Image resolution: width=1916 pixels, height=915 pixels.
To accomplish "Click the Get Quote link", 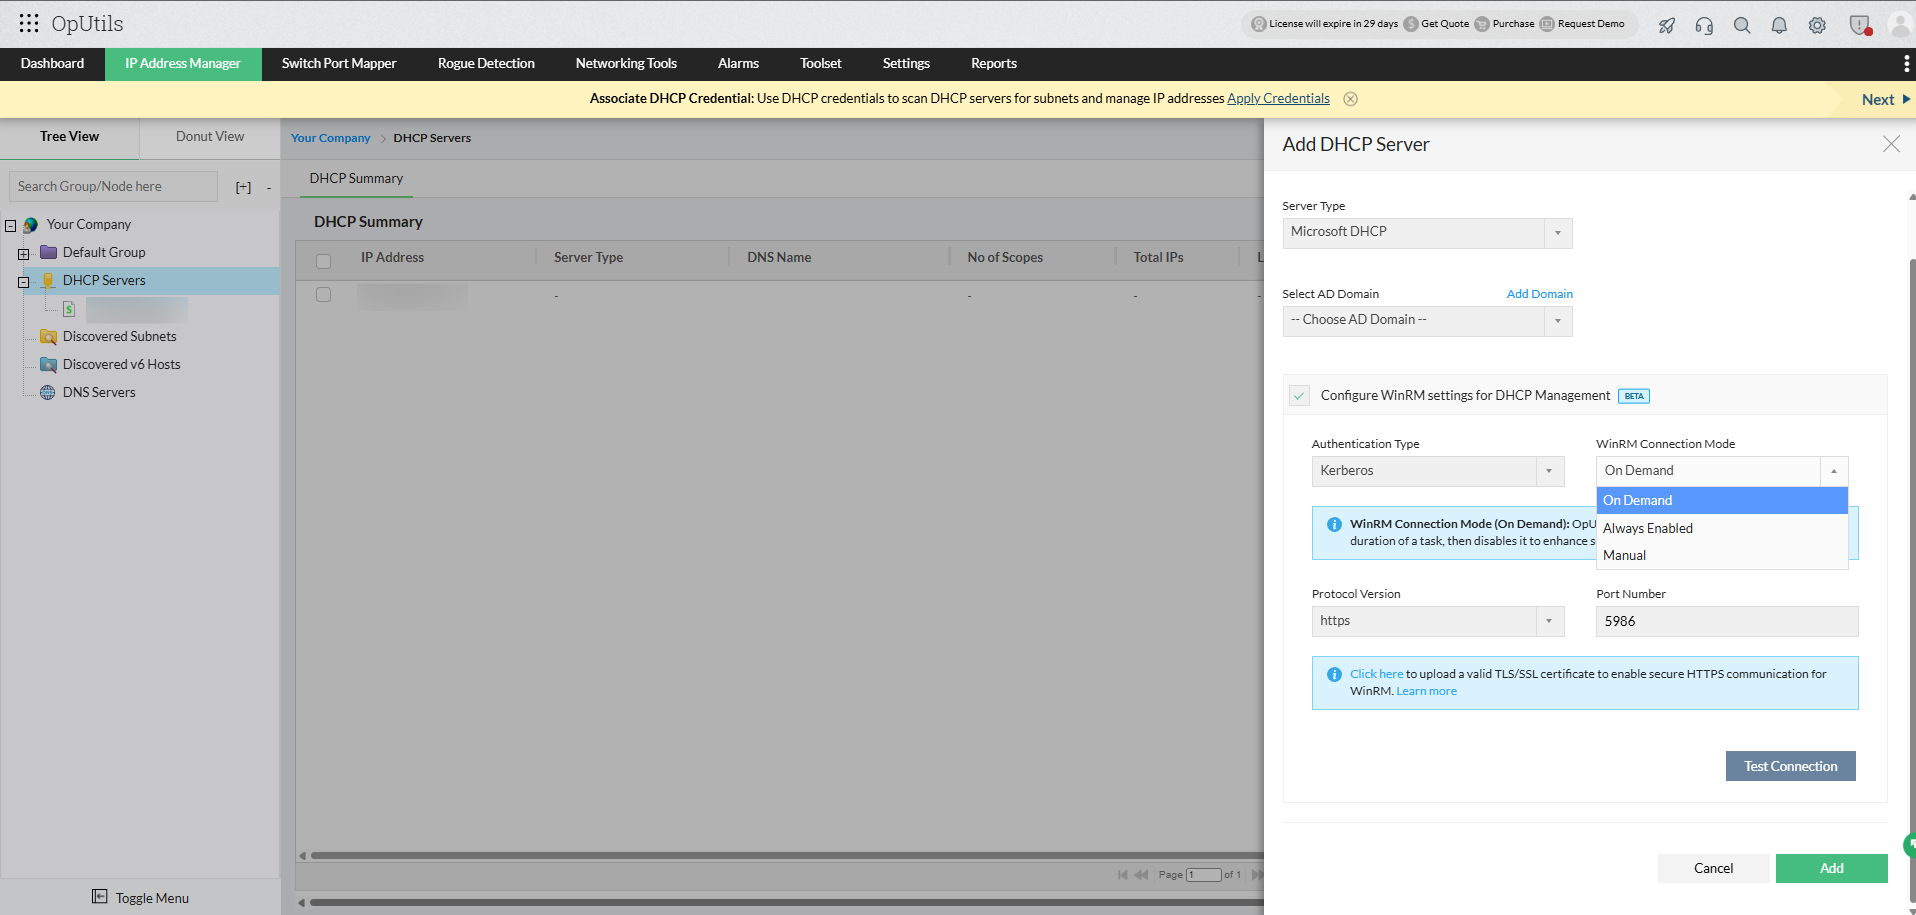I will [1436, 24].
